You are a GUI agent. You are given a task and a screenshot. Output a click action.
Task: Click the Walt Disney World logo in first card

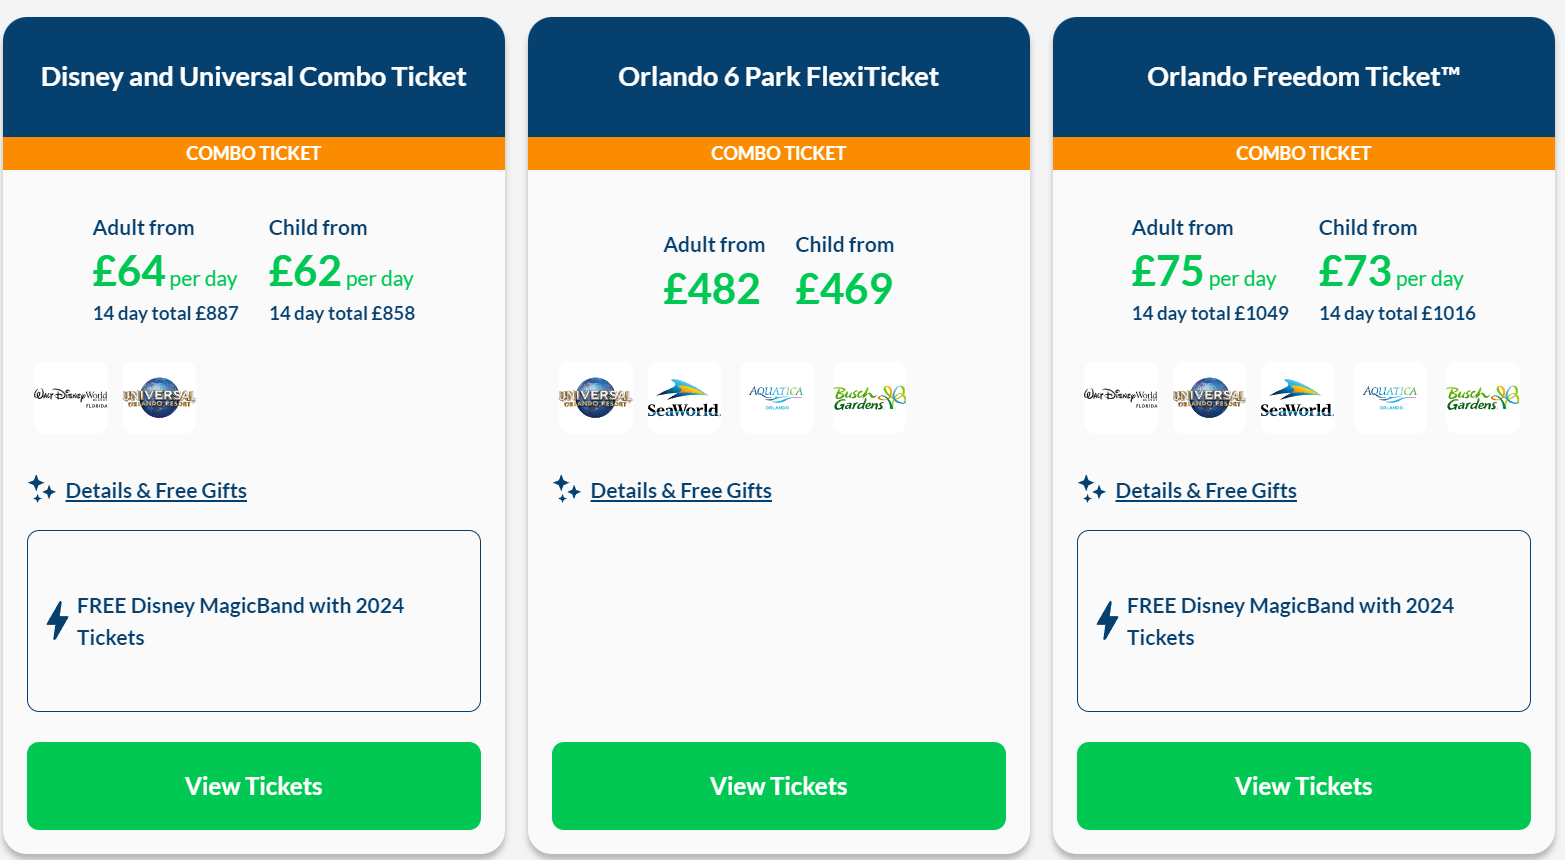coord(70,397)
